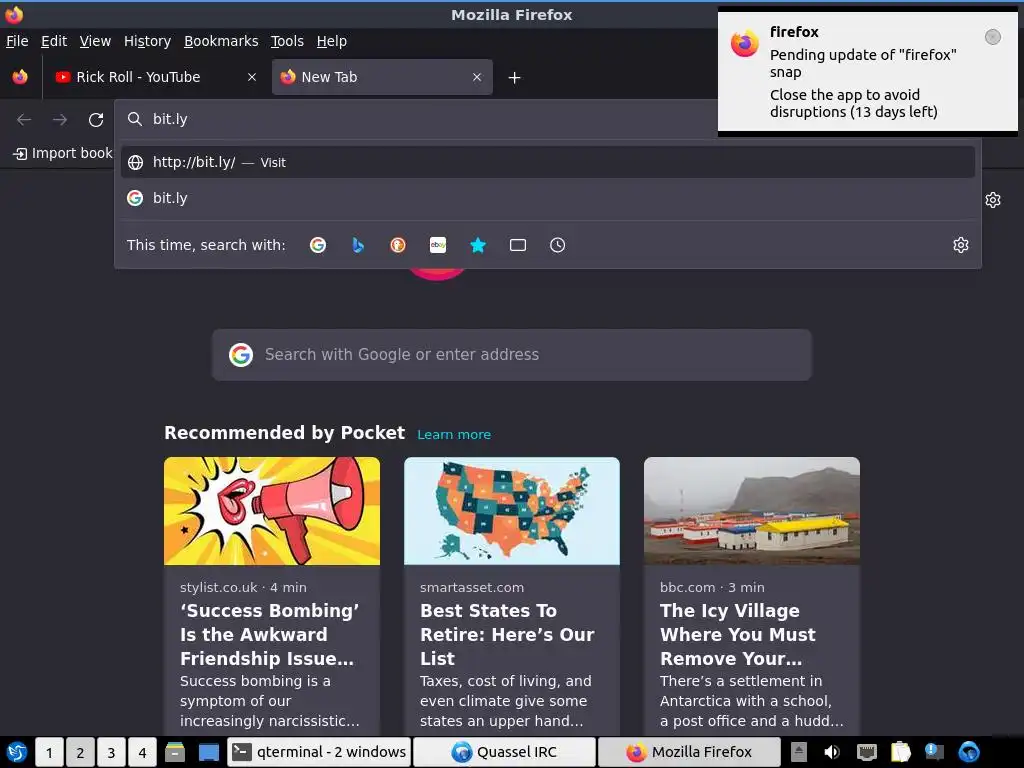Go forward using the forward arrow
Screen dimensions: 1024x768
[x=60, y=120]
